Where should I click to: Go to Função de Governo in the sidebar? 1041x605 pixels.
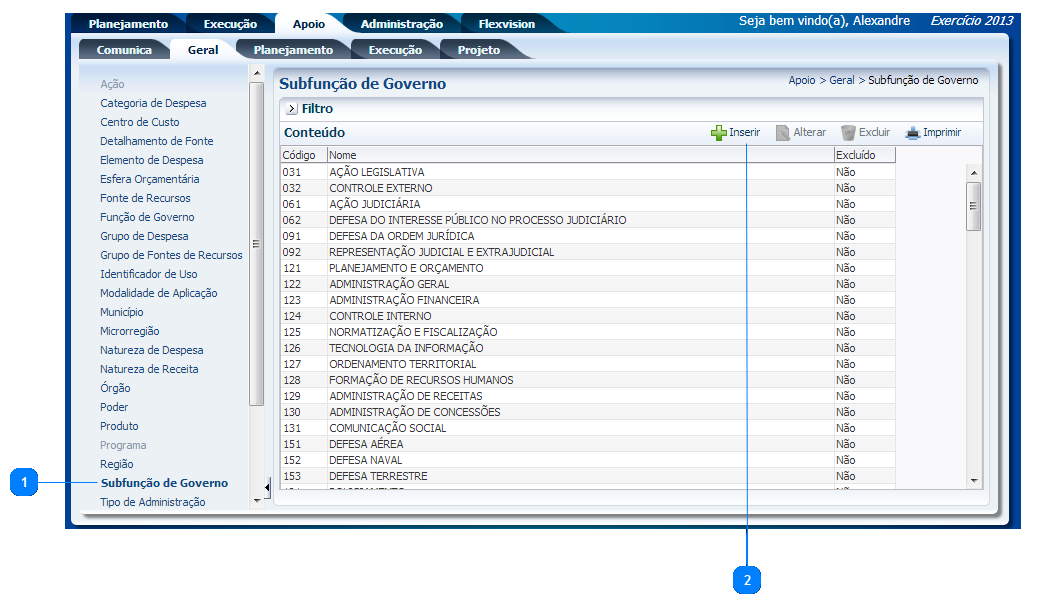point(147,217)
